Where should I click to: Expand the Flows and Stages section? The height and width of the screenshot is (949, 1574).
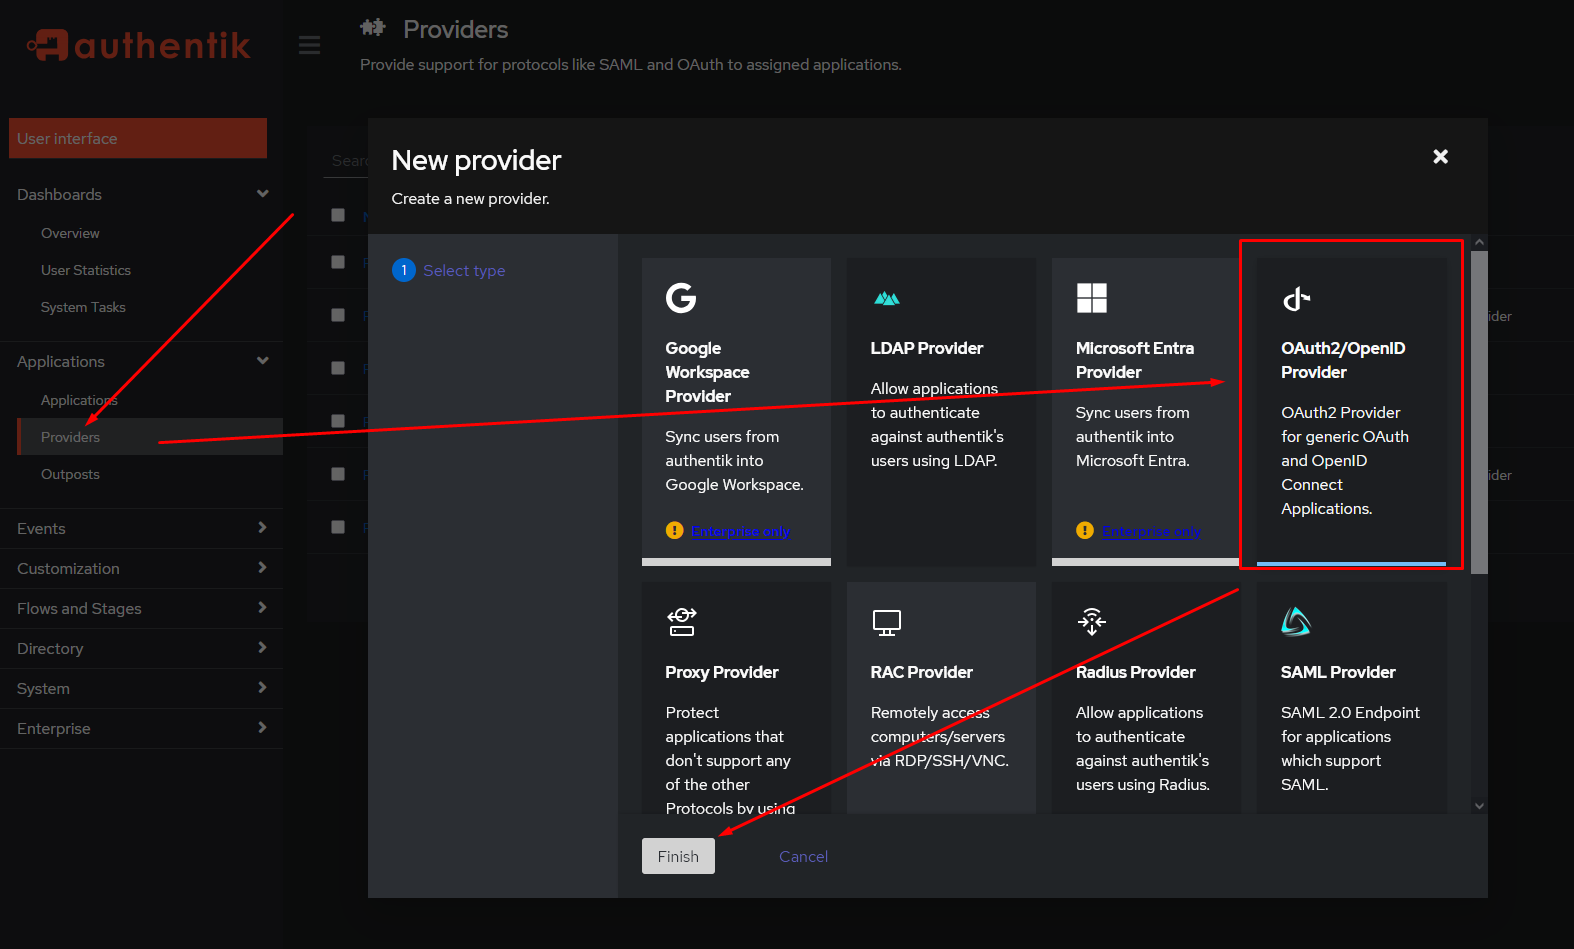tap(142, 608)
